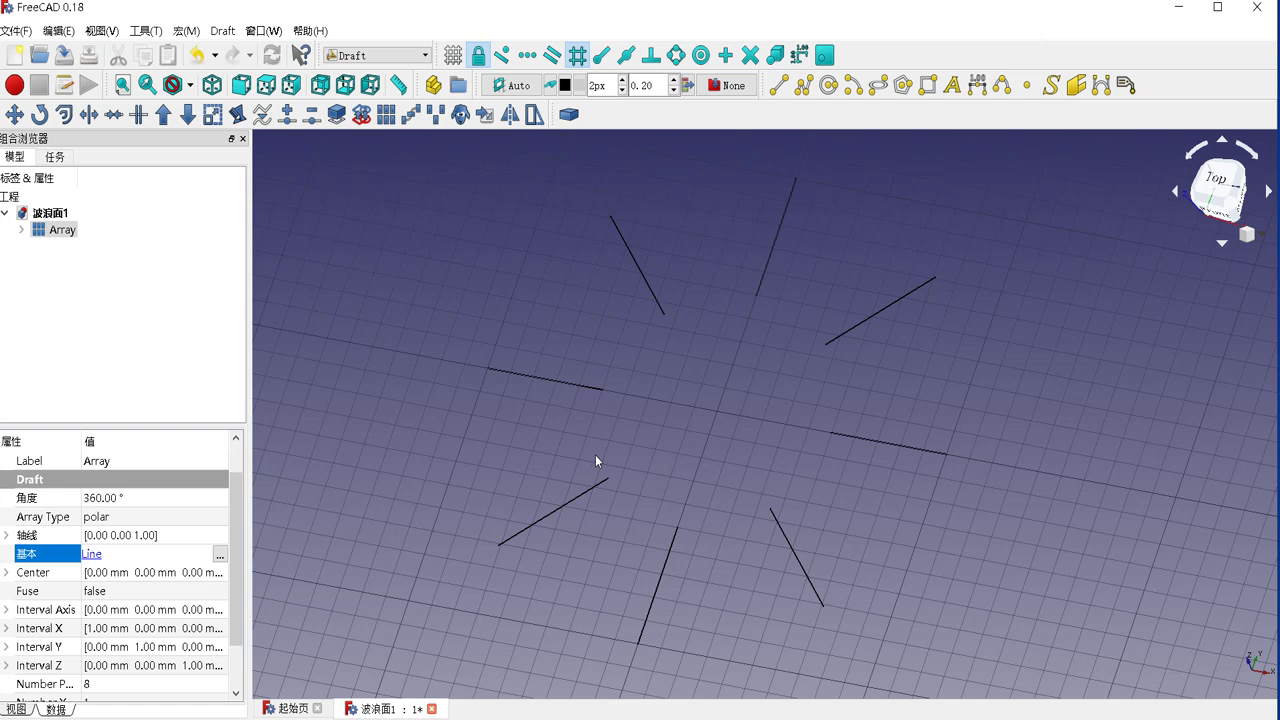
Task: Select the Draft Ellipse tool
Action: 878,85
